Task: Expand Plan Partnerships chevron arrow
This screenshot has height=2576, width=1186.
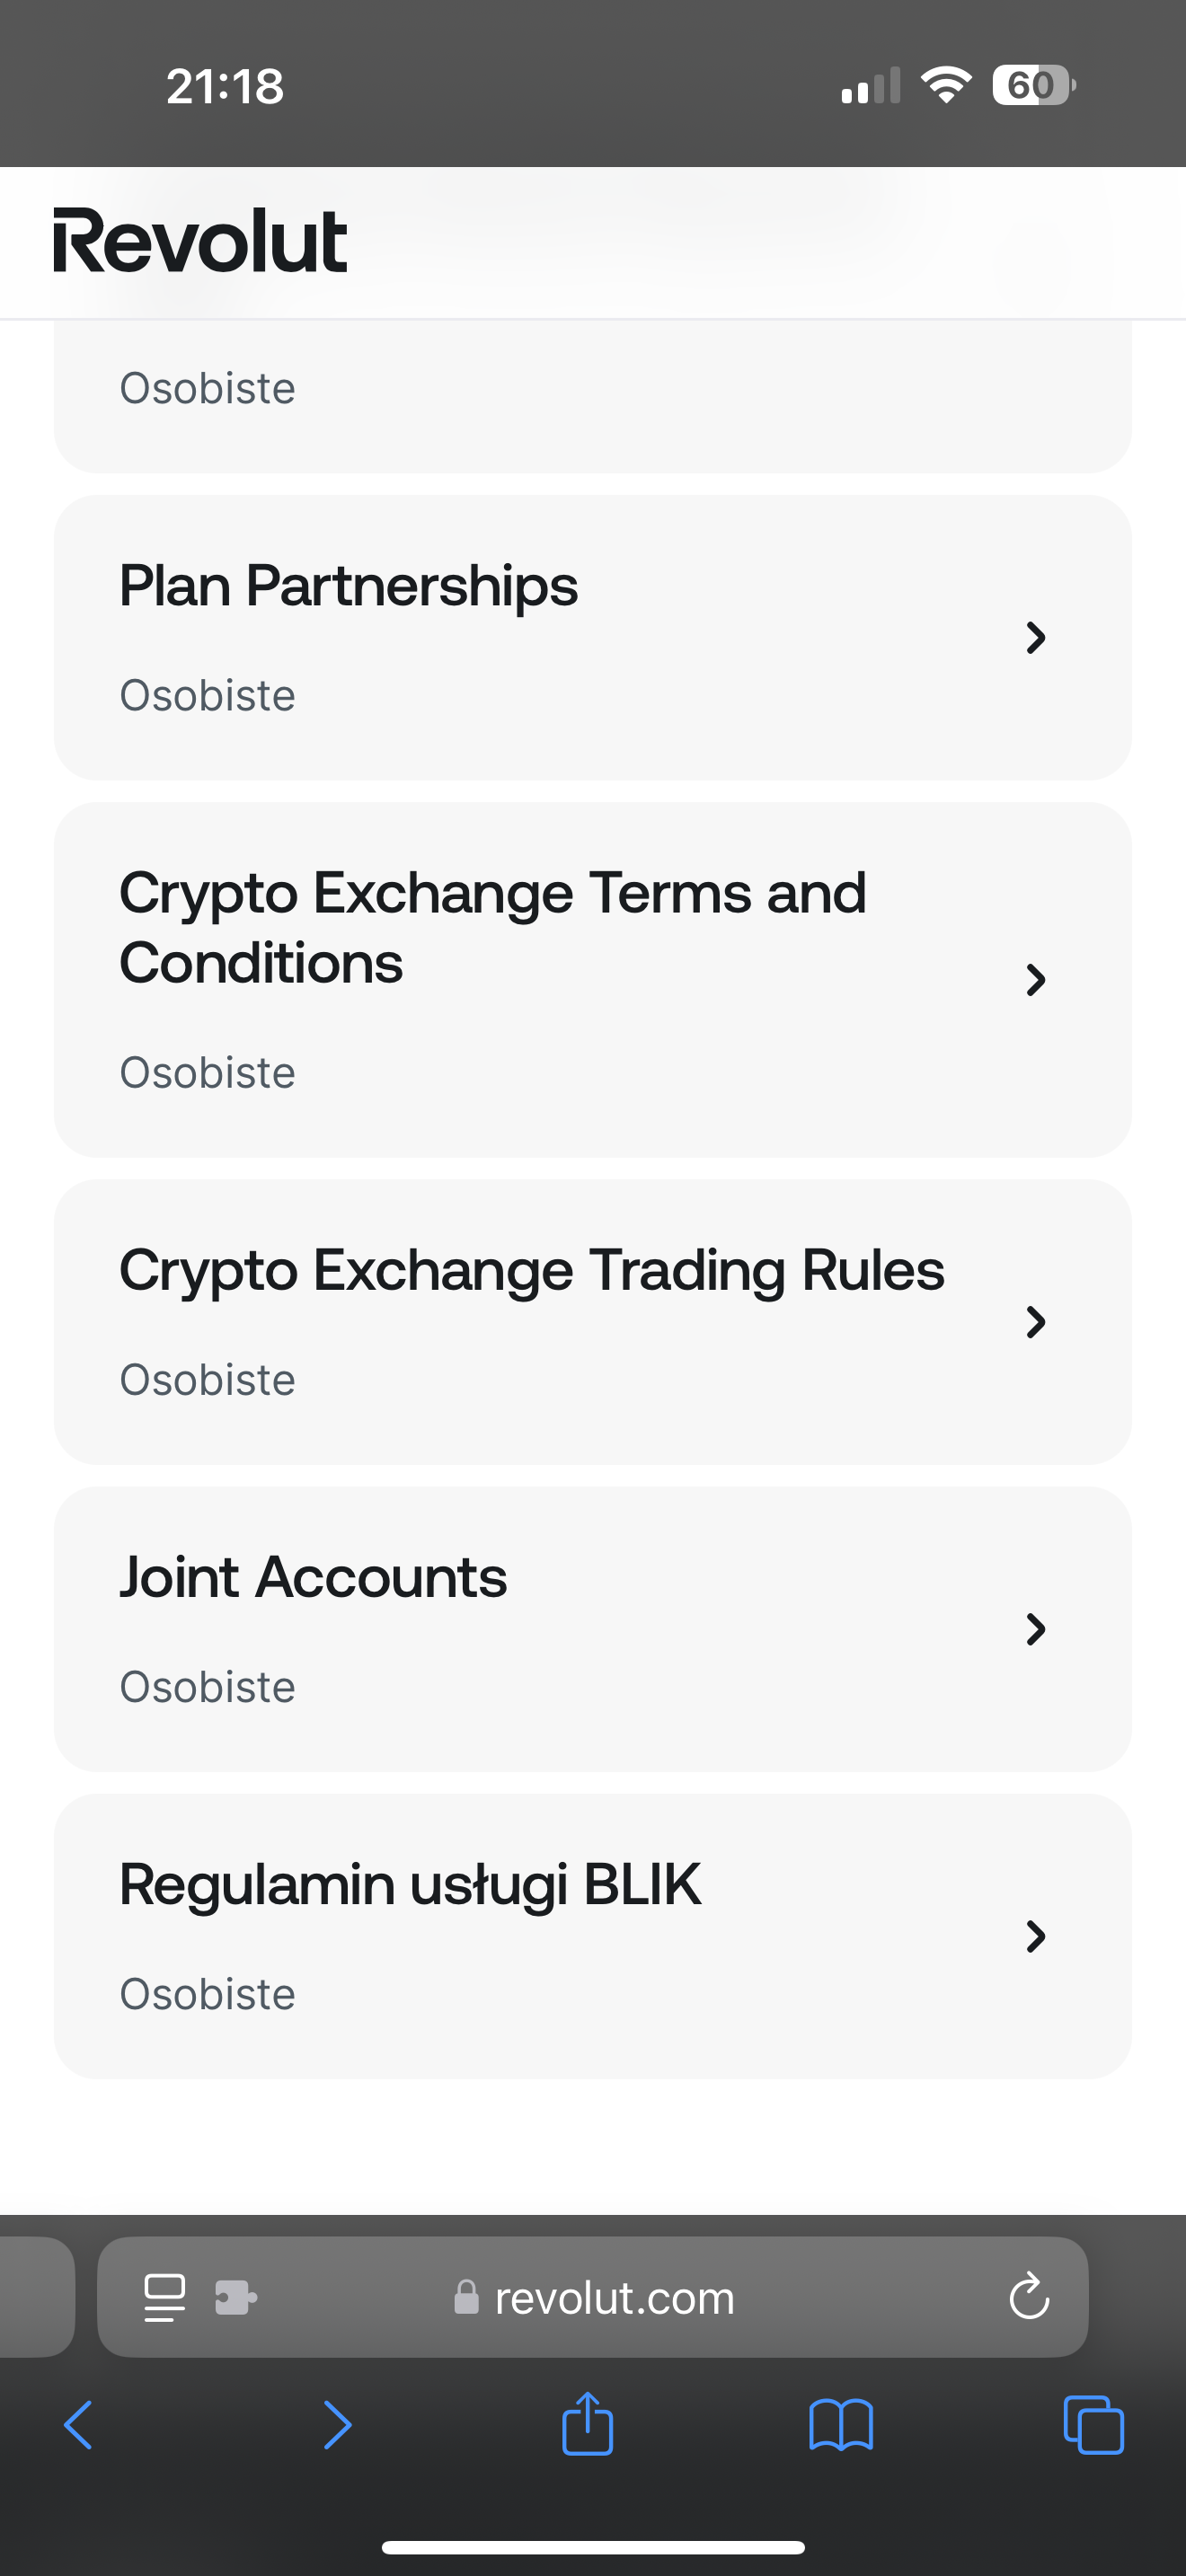Action: (1036, 637)
